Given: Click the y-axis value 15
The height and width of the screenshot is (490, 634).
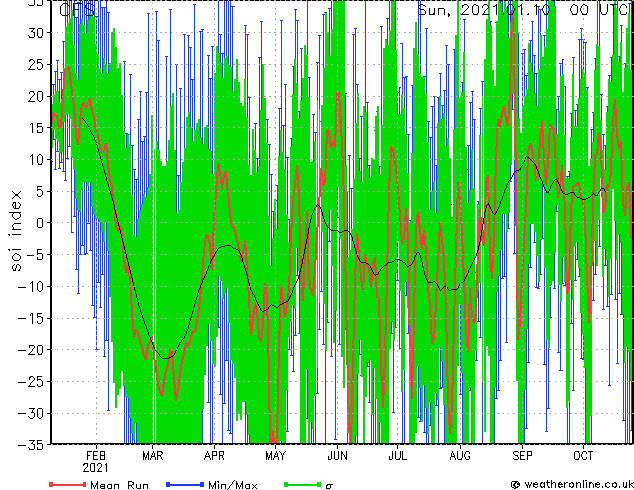Looking at the screenshot, I should 36,128.
